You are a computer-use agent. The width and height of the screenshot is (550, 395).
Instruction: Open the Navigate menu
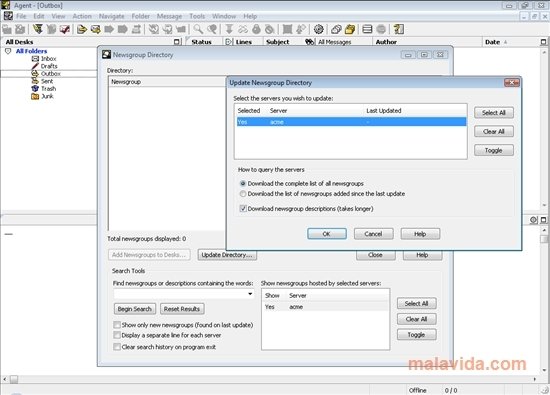coord(112,16)
